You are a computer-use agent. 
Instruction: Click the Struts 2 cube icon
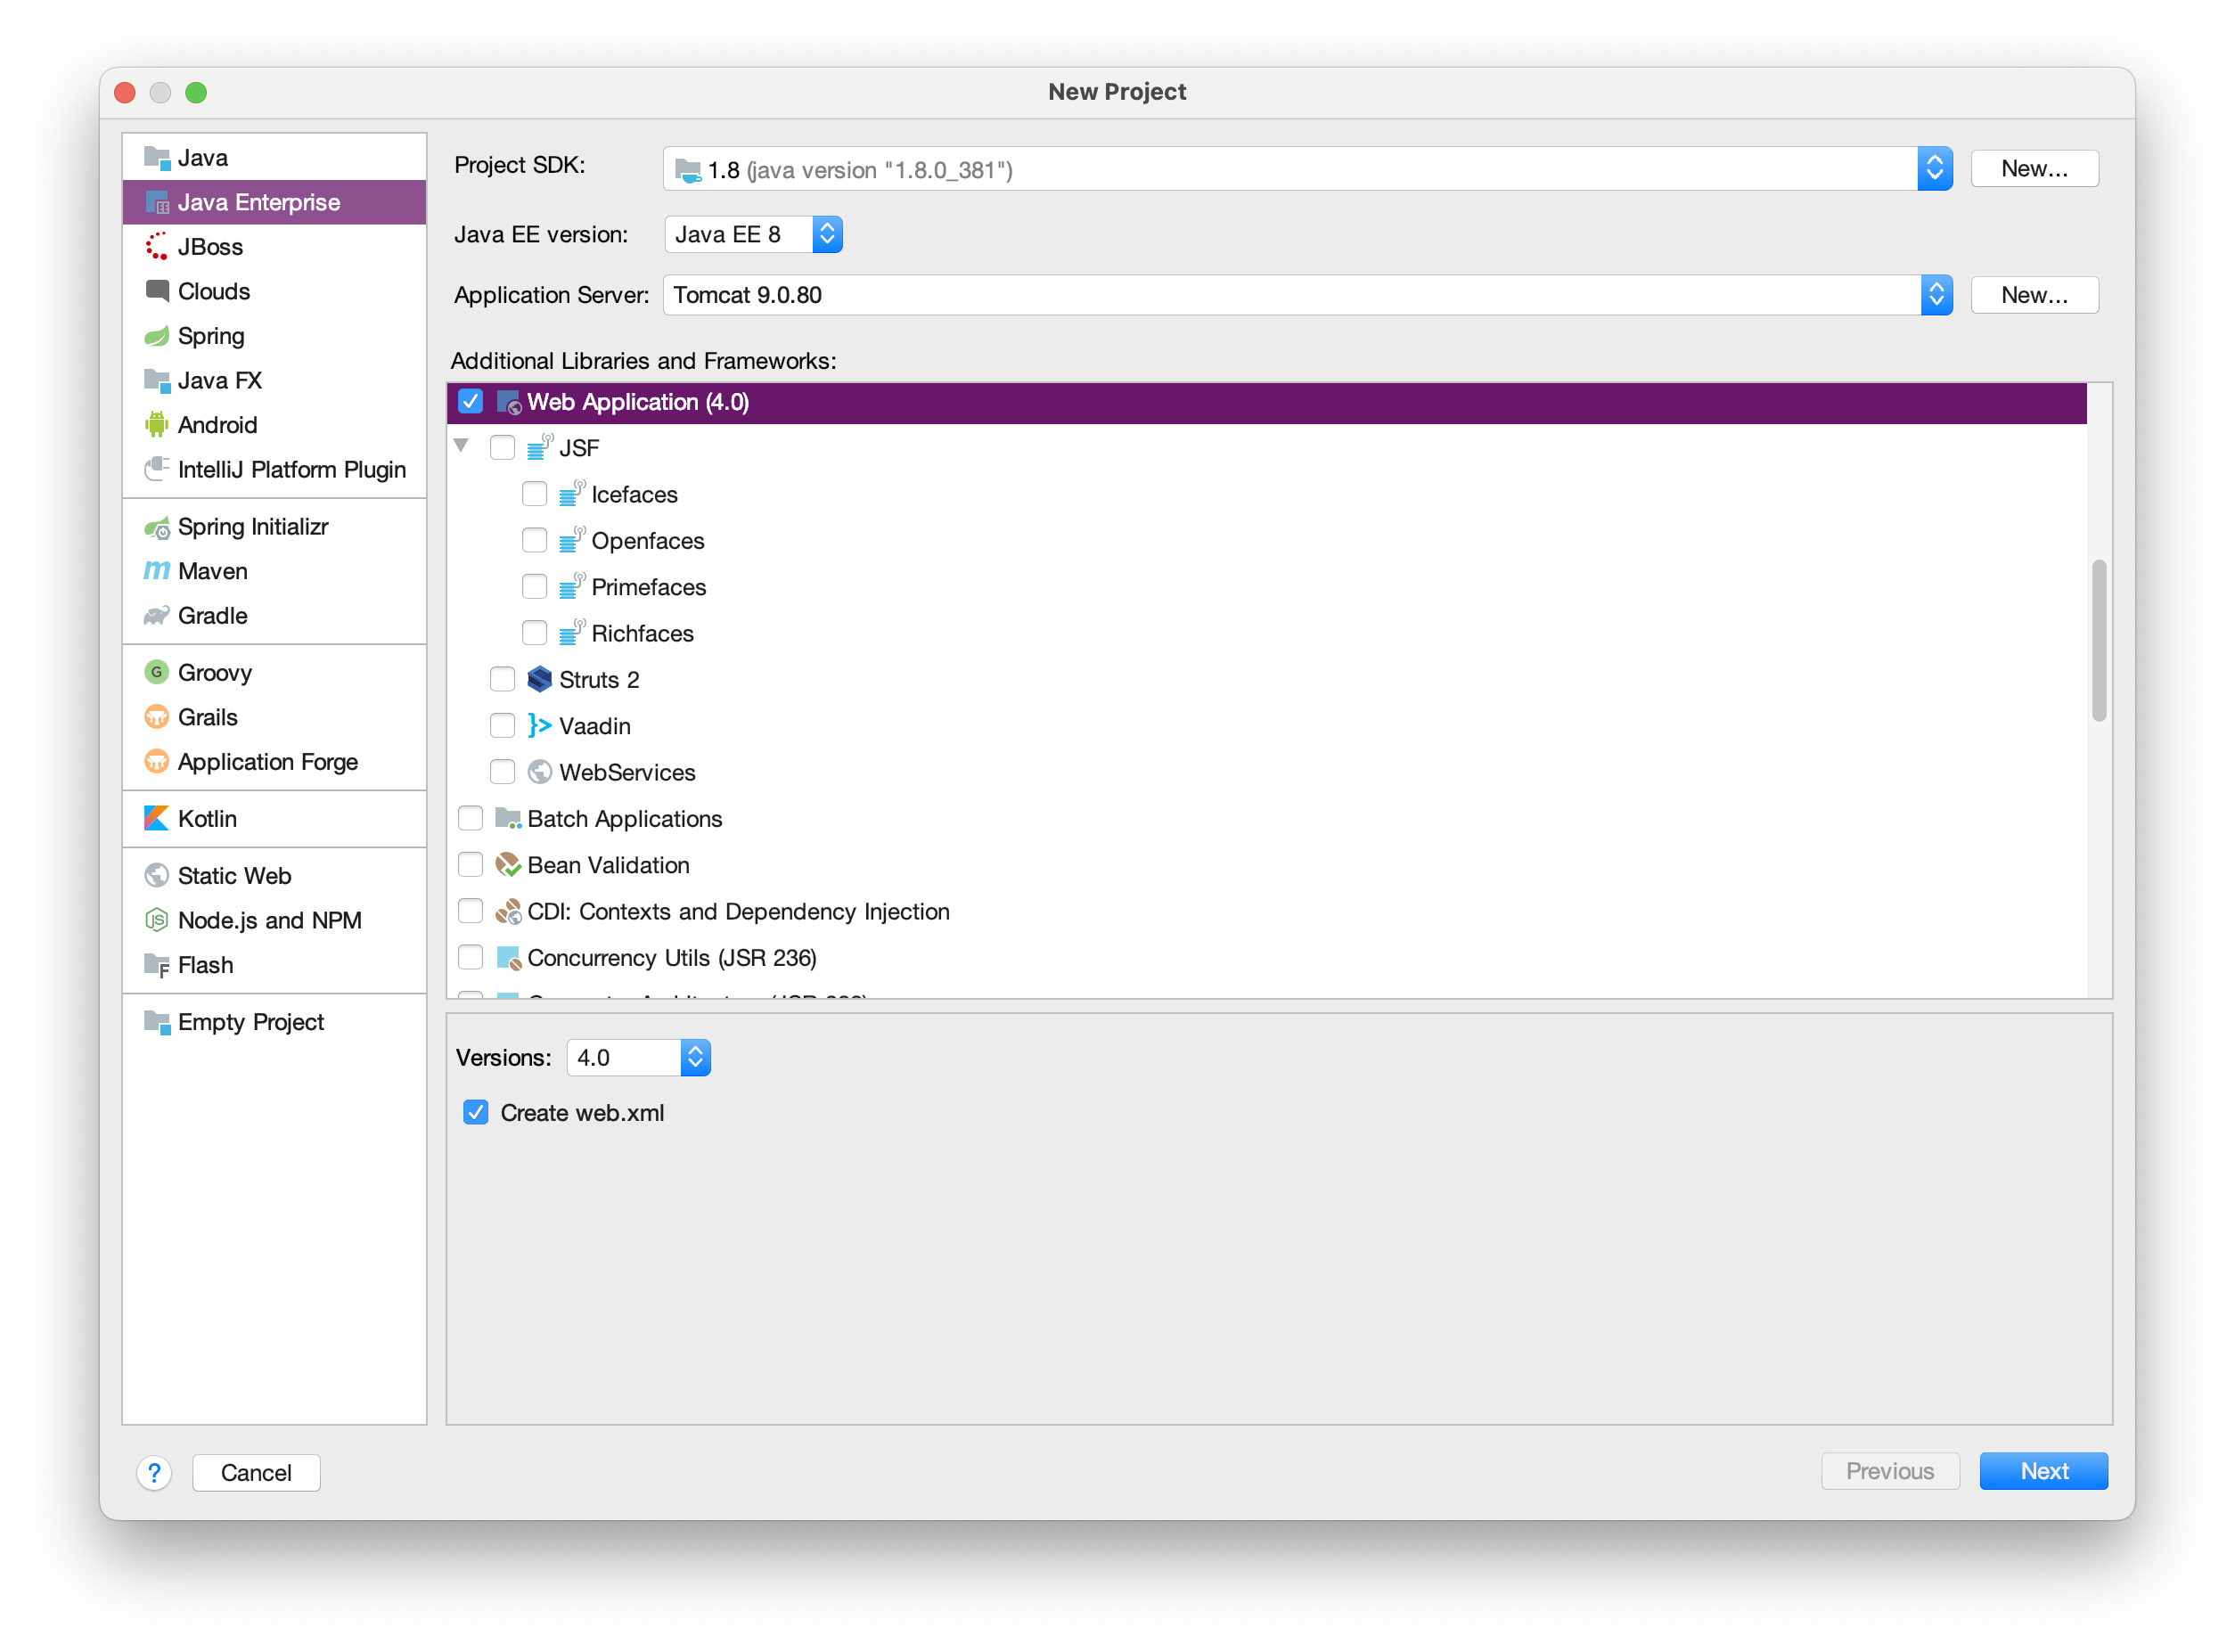click(x=539, y=680)
